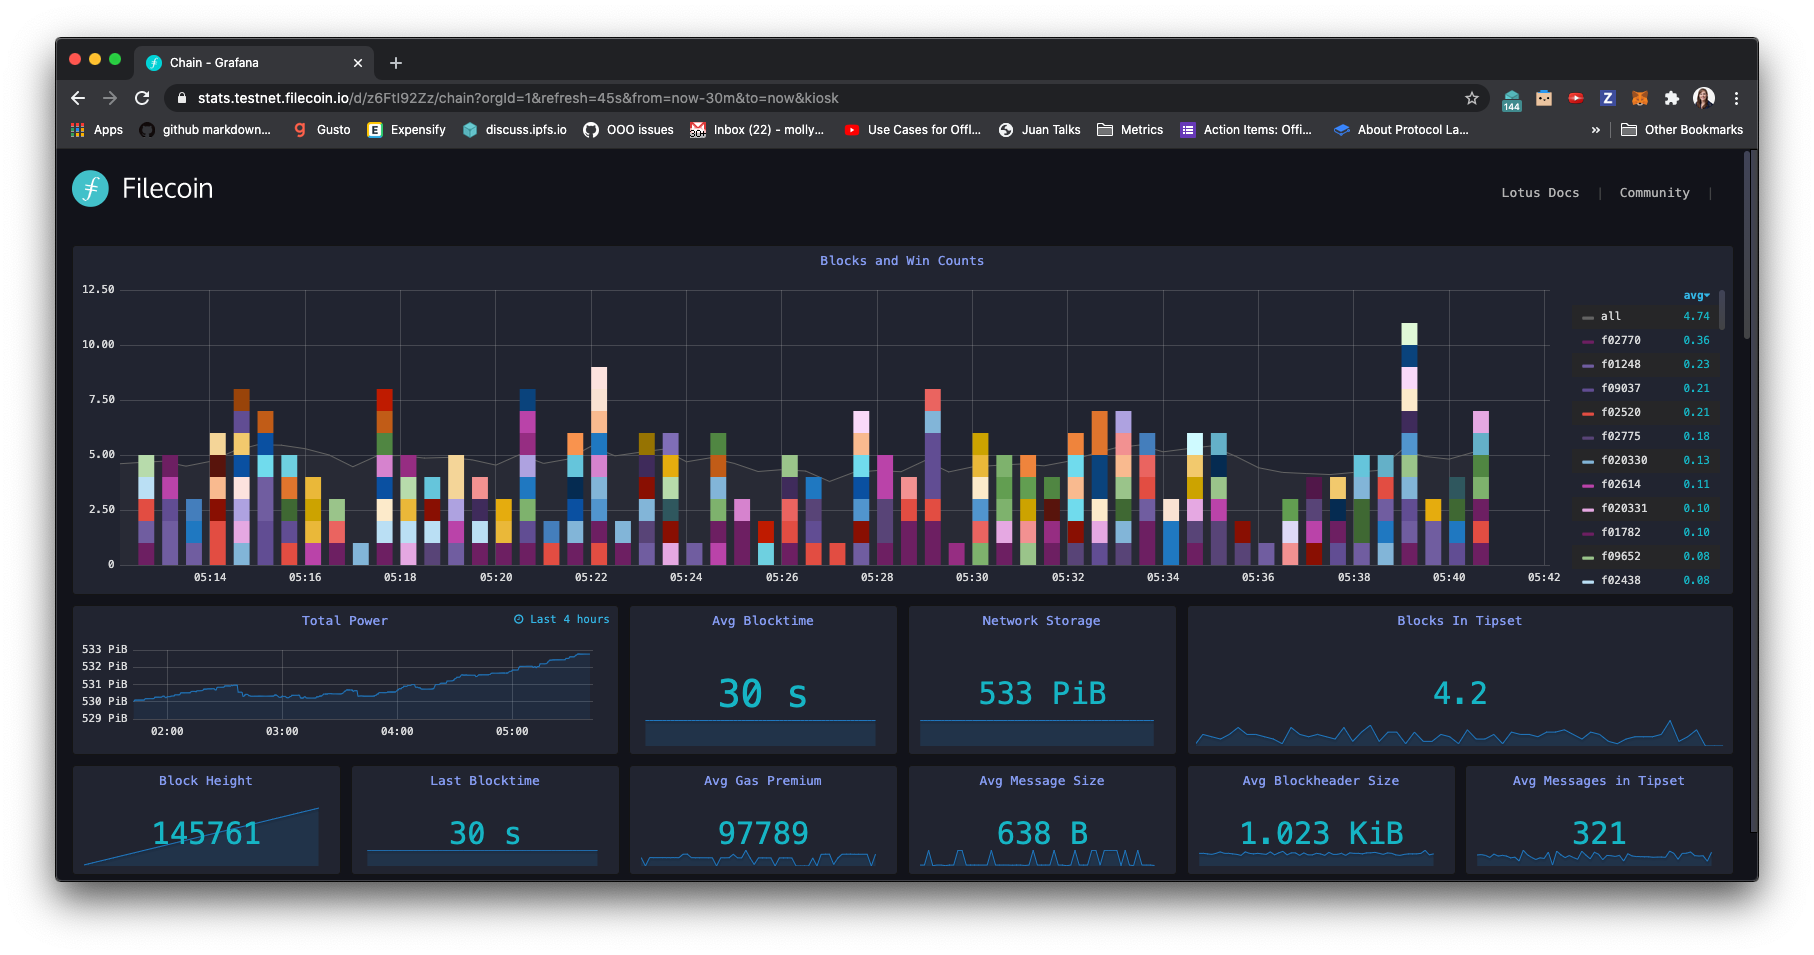
Task: Open the avg sort dropdown in the legend
Action: 1696,295
